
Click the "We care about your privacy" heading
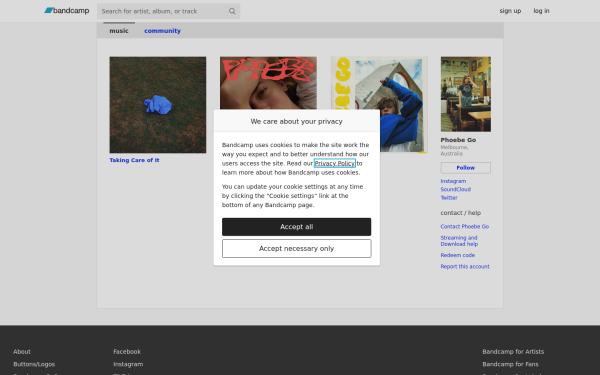tap(297, 121)
